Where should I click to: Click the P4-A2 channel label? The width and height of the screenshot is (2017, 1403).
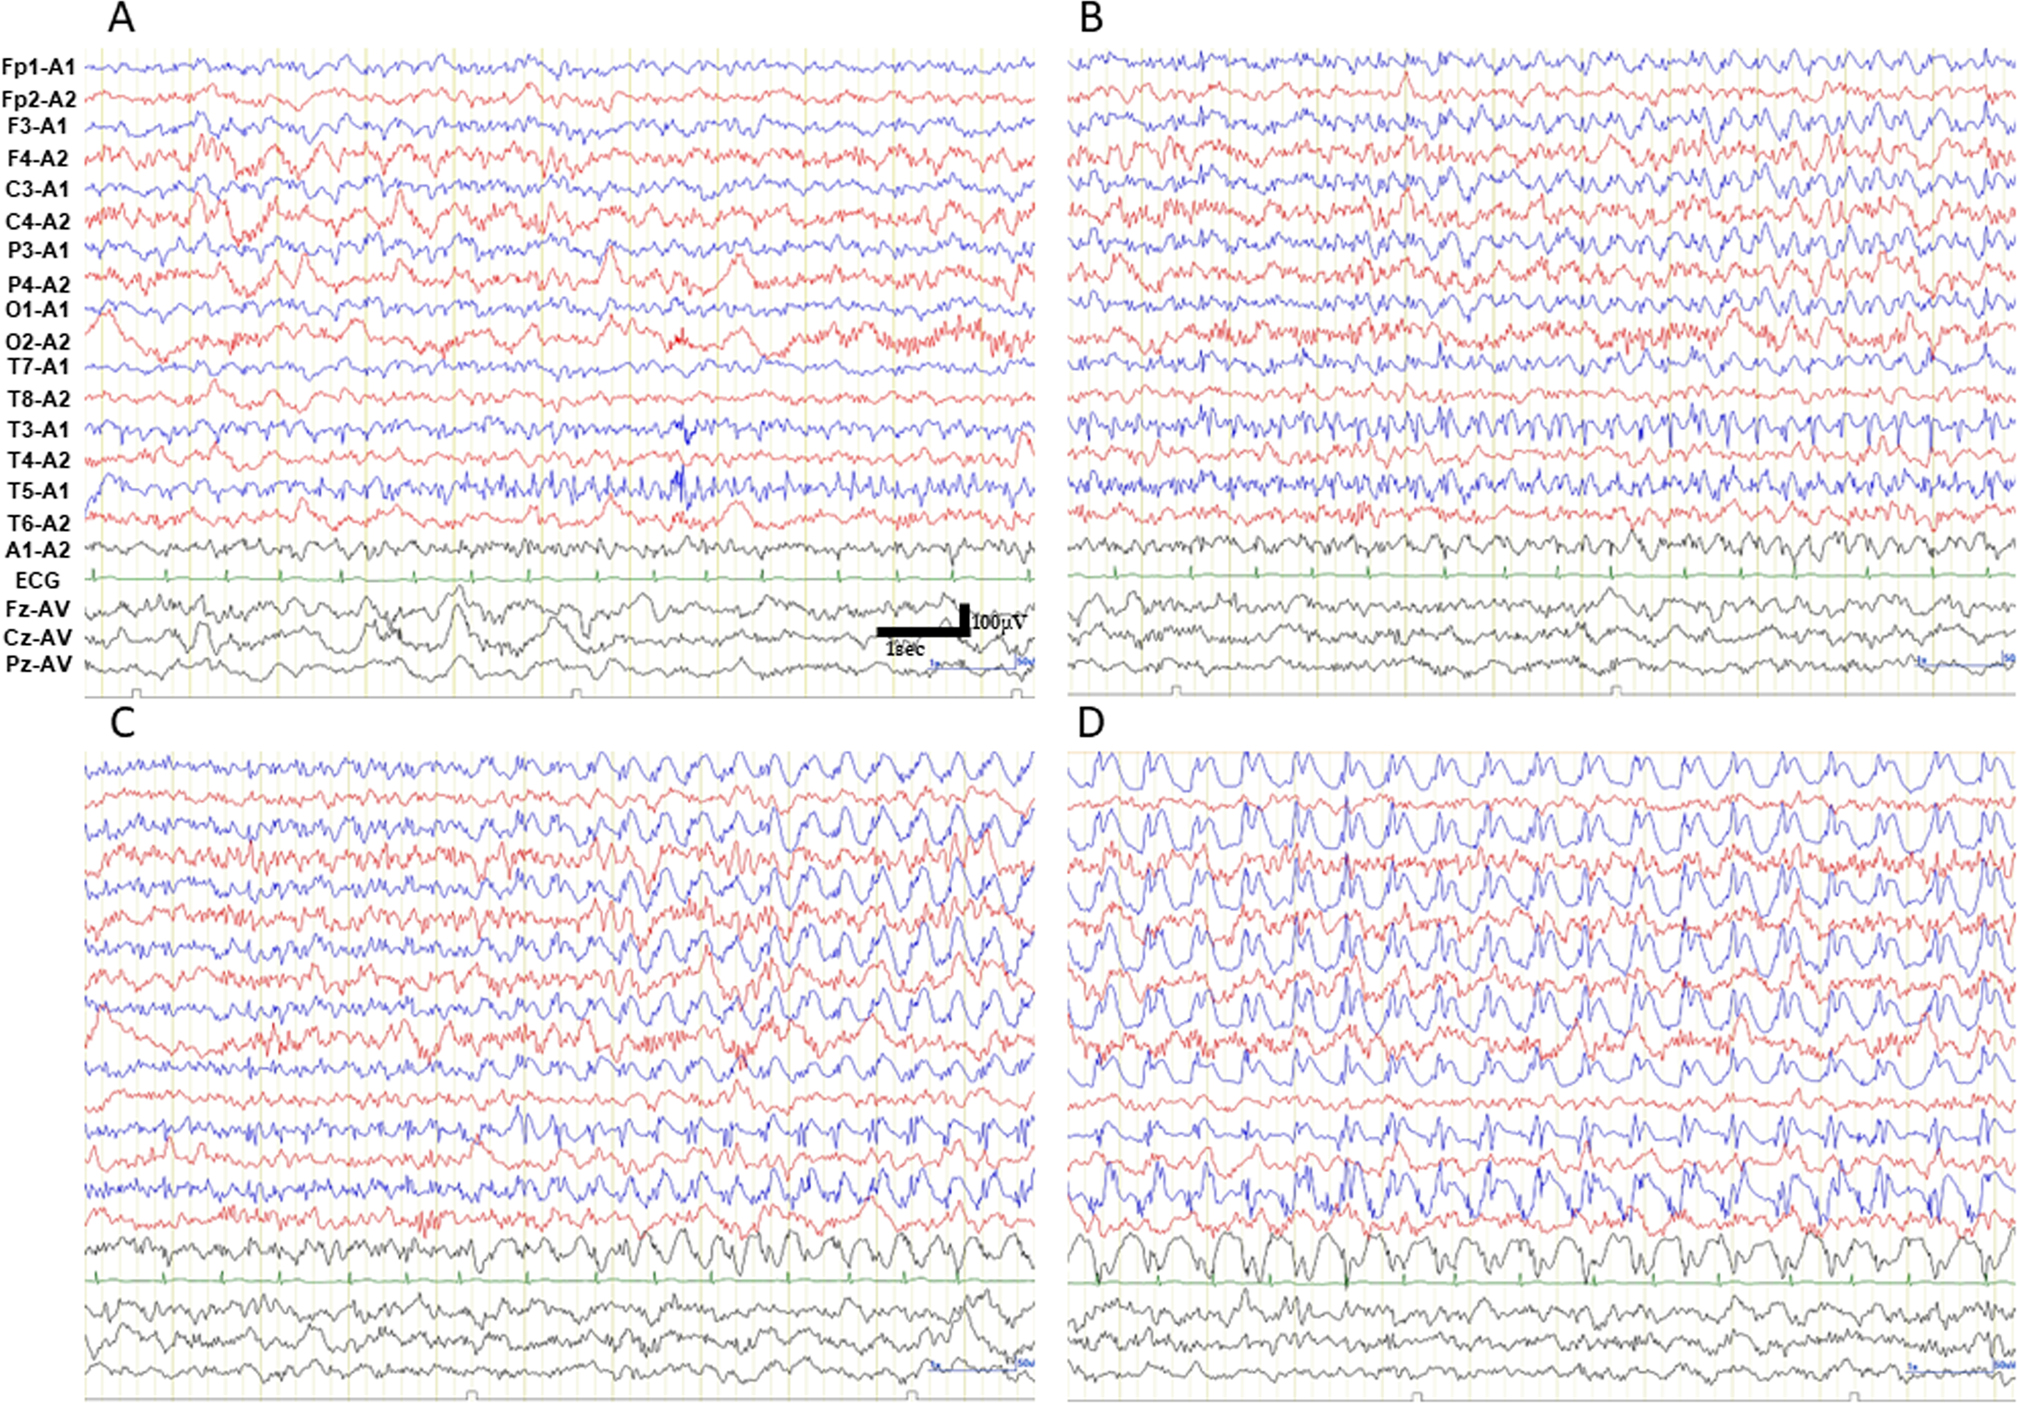[x=38, y=284]
